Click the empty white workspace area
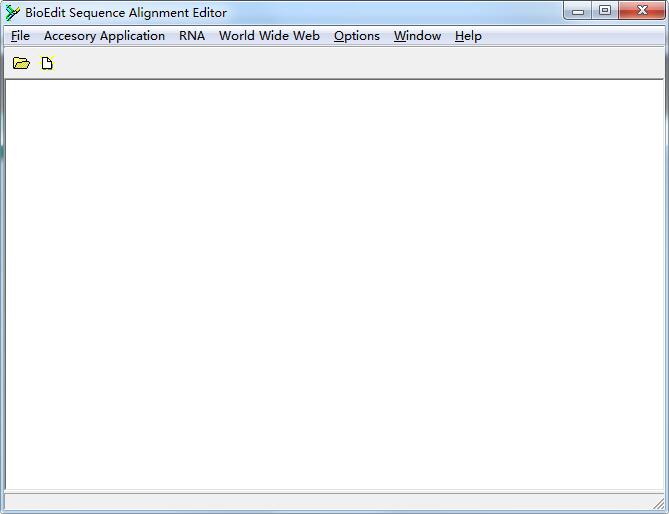The image size is (669, 514). click(x=334, y=285)
